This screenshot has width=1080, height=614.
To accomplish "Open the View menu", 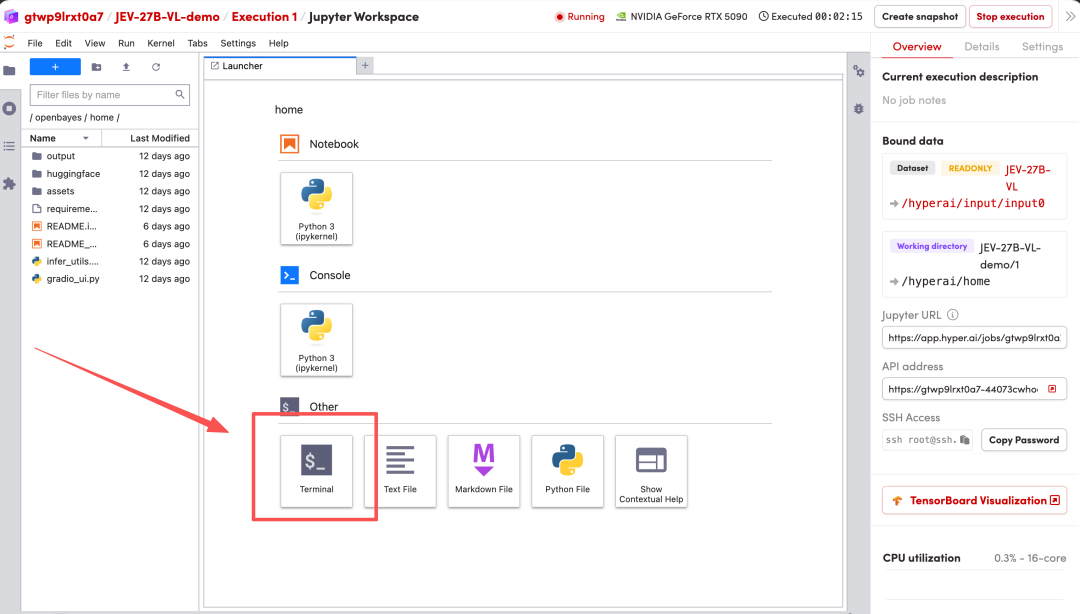I will coord(95,43).
